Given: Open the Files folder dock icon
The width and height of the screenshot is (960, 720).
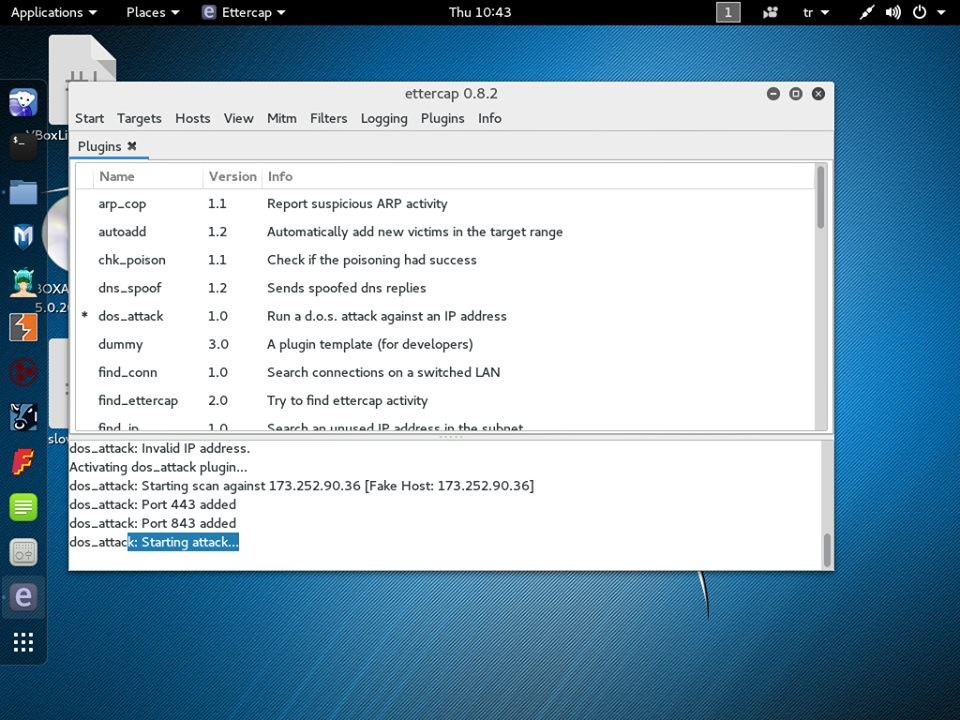Looking at the screenshot, I should [x=23, y=192].
